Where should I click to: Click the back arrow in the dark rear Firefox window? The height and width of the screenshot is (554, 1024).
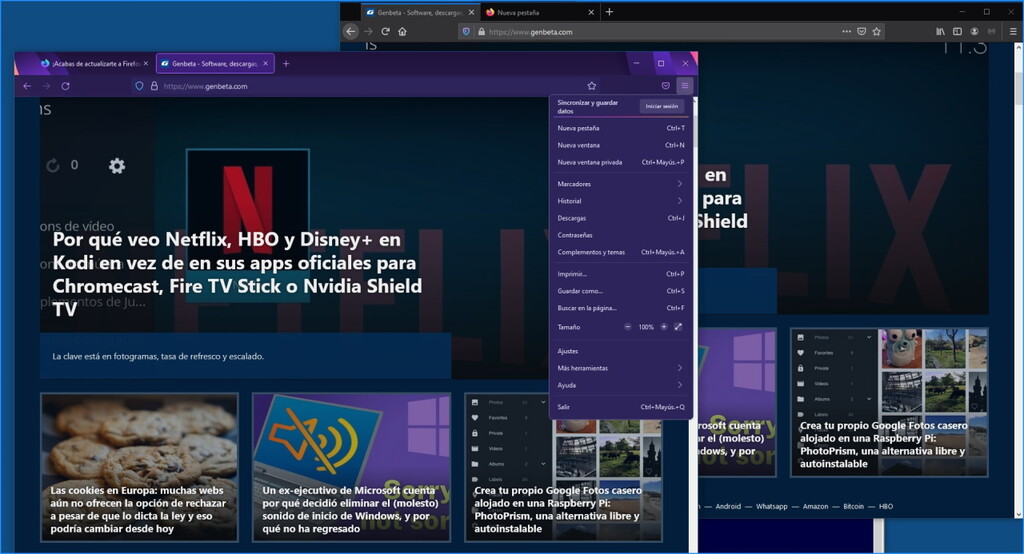pos(351,31)
